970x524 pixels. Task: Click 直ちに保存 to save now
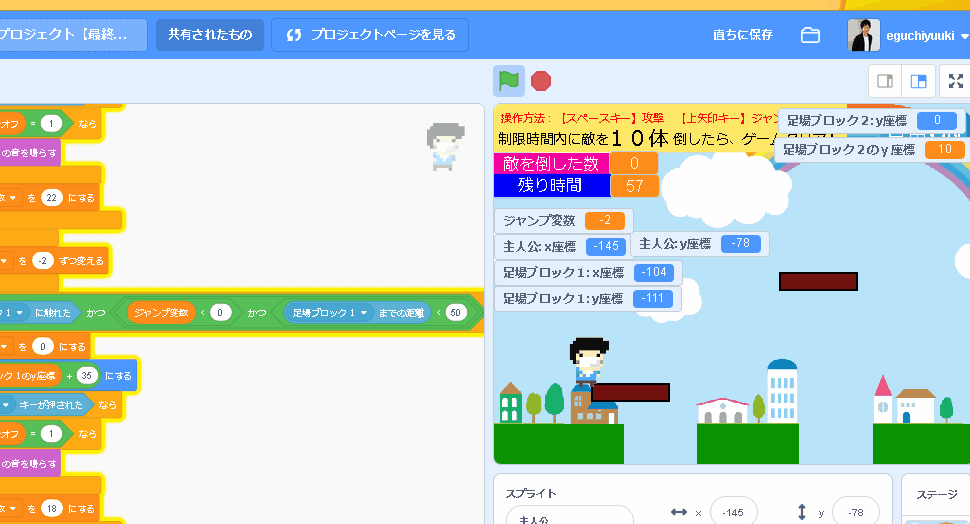pos(742,35)
